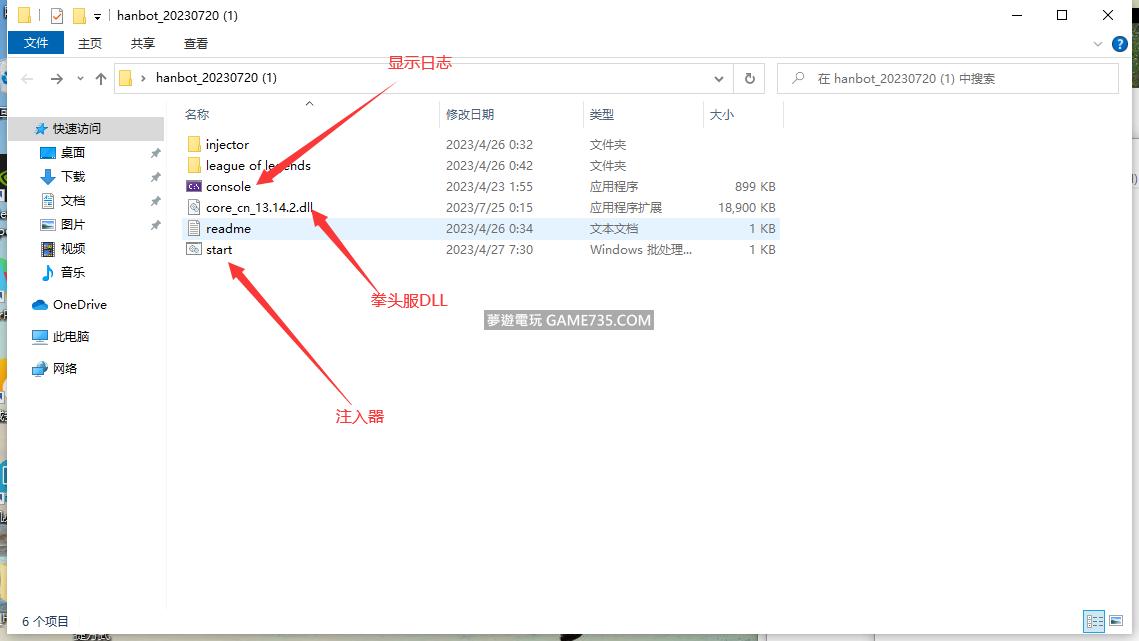The width and height of the screenshot is (1139, 641).
Task: Click the injector date 2023/4/26 0:32
Action: 490,145
